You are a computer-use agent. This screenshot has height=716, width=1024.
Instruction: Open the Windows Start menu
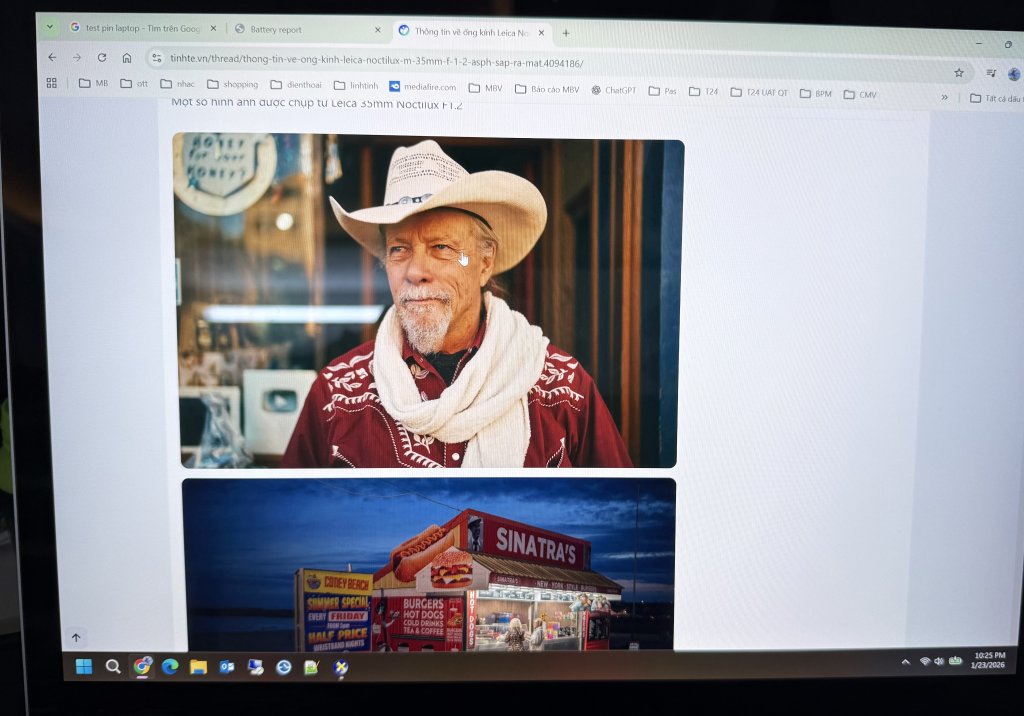pyautogui.click(x=84, y=666)
